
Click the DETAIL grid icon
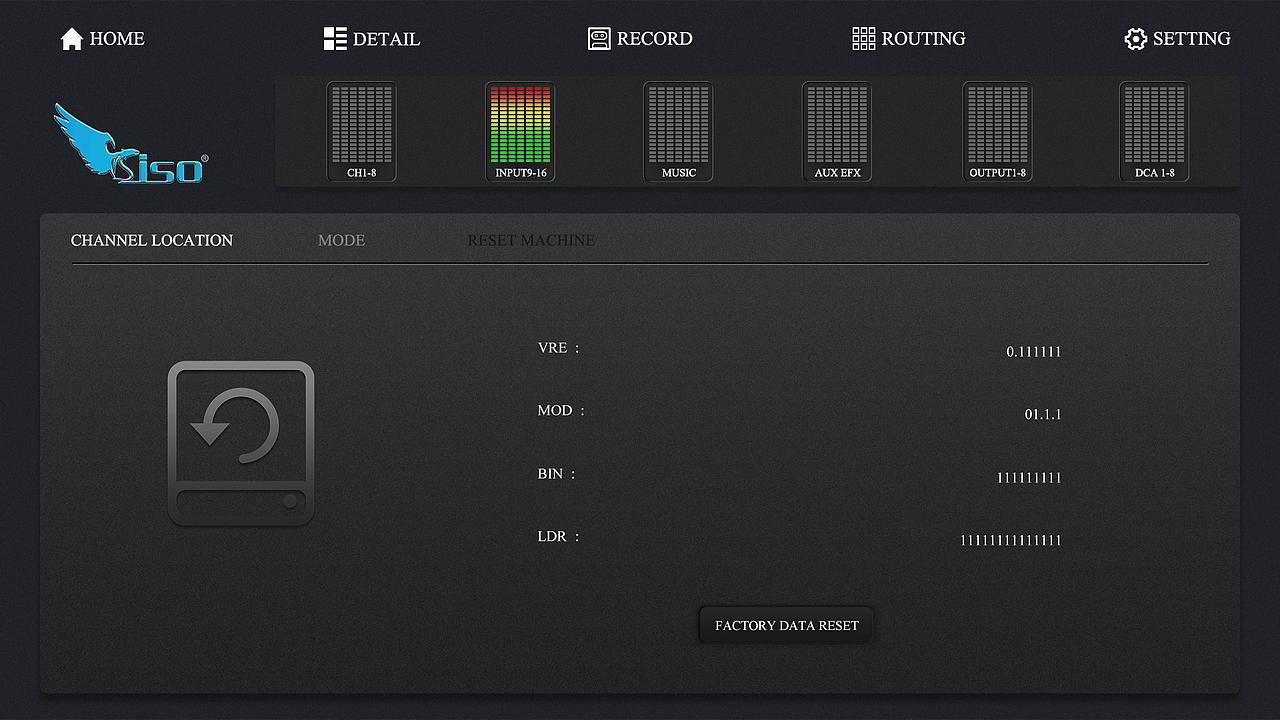coord(335,39)
